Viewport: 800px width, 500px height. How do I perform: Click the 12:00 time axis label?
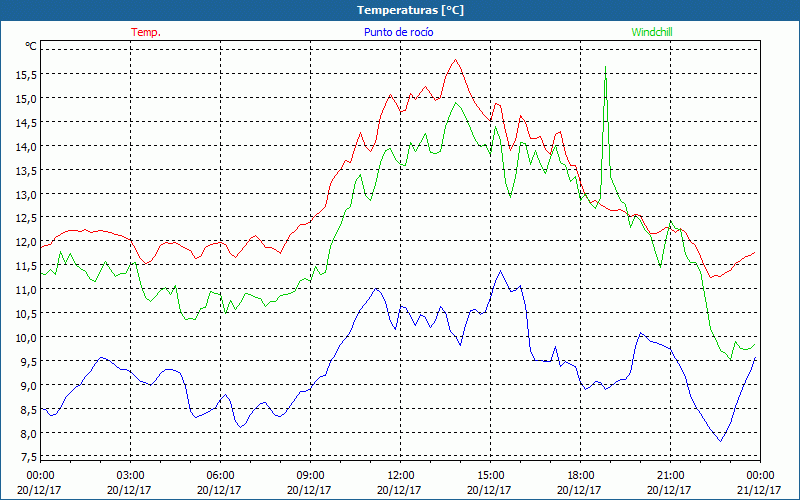401,476
